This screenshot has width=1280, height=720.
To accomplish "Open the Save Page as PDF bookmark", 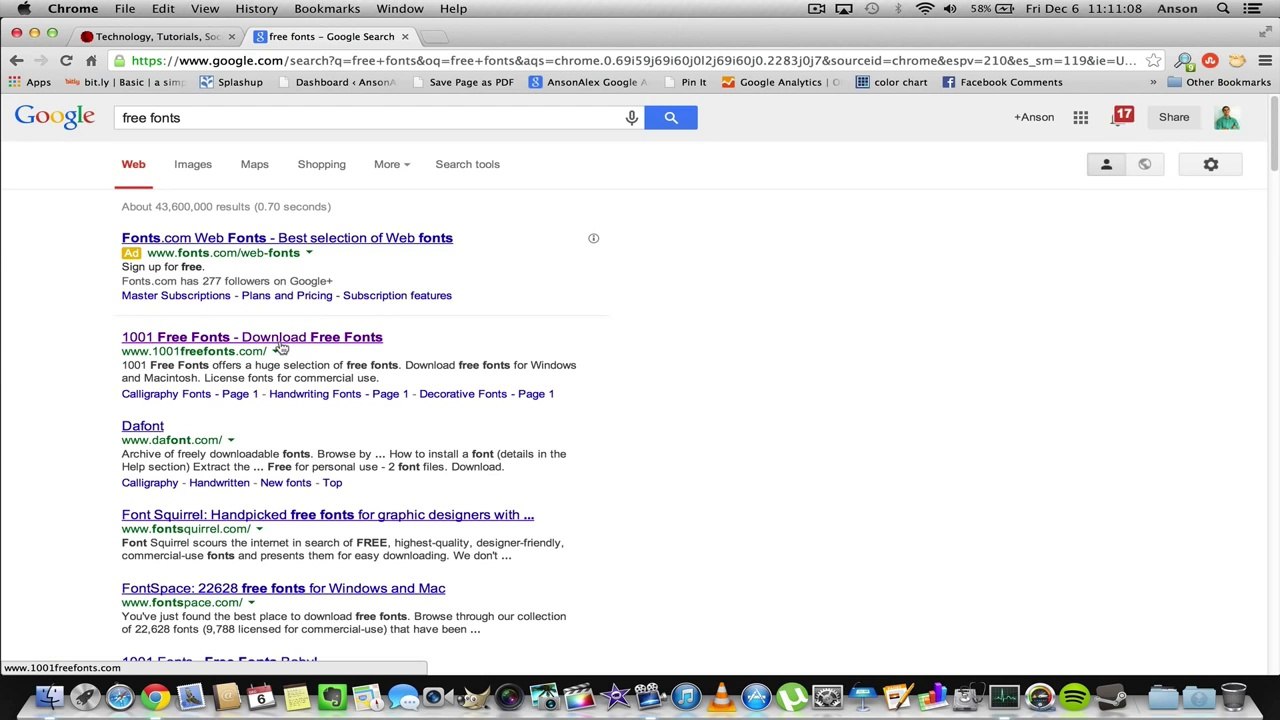I will point(462,82).
